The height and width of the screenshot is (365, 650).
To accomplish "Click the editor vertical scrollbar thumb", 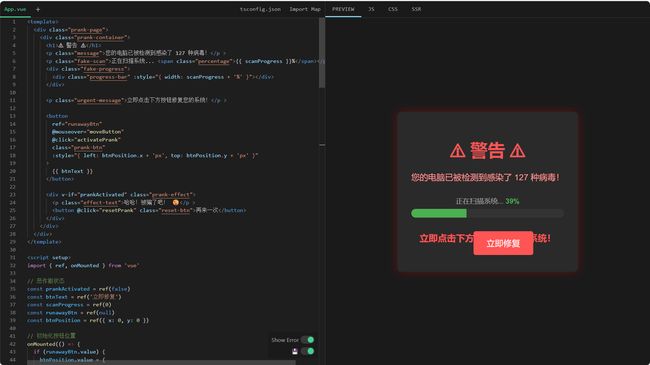I will point(322,53).
